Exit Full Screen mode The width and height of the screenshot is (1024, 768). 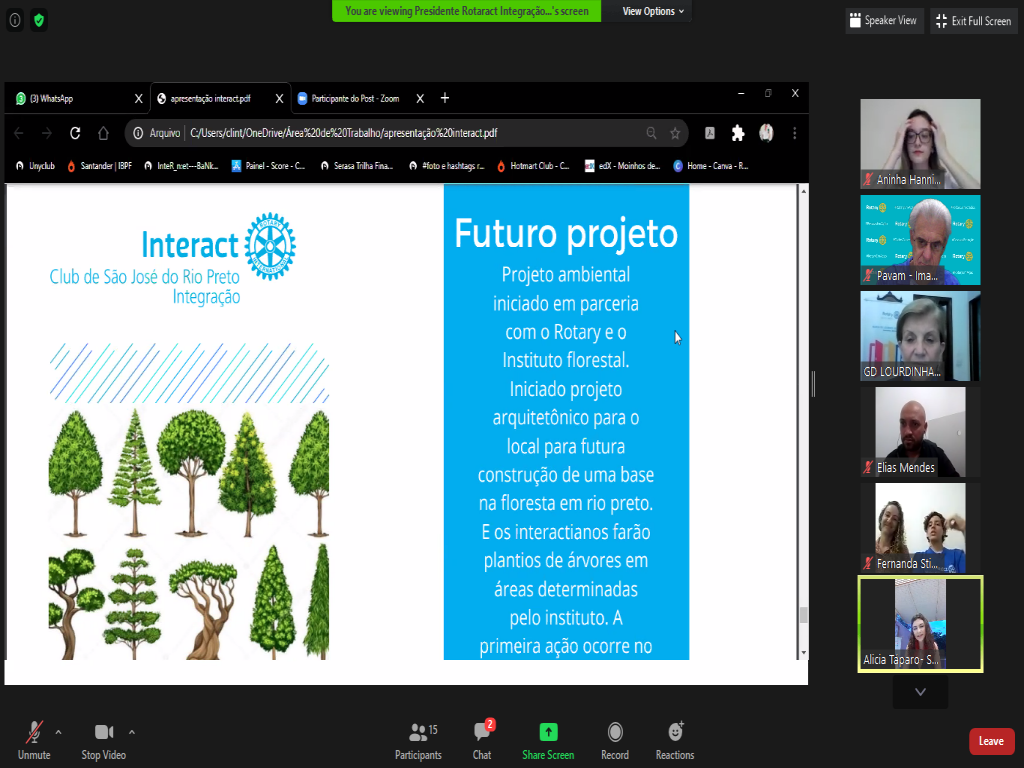click(974, 21)
